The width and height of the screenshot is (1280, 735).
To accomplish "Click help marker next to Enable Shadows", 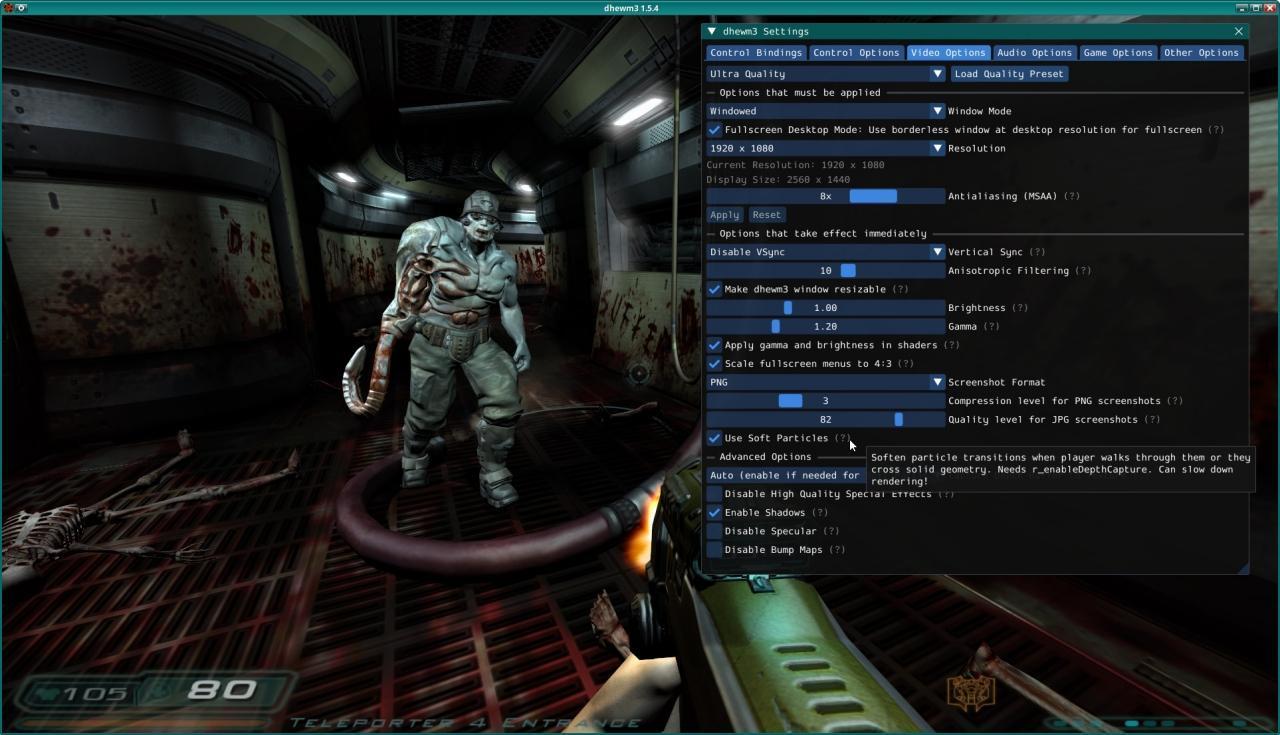I will click(820, 513).
